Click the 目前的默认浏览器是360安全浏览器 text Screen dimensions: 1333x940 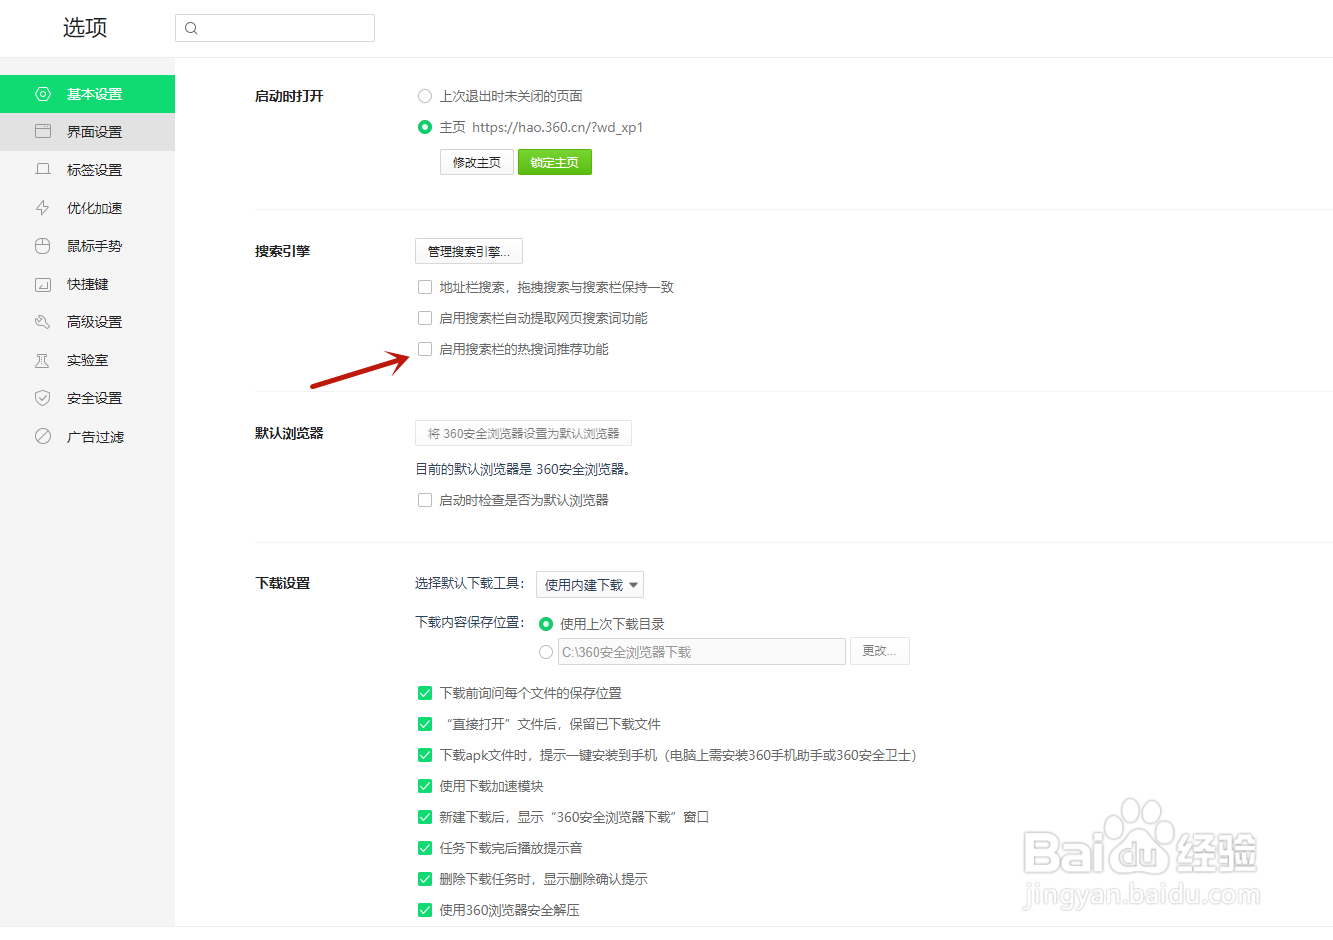[523, 469]
